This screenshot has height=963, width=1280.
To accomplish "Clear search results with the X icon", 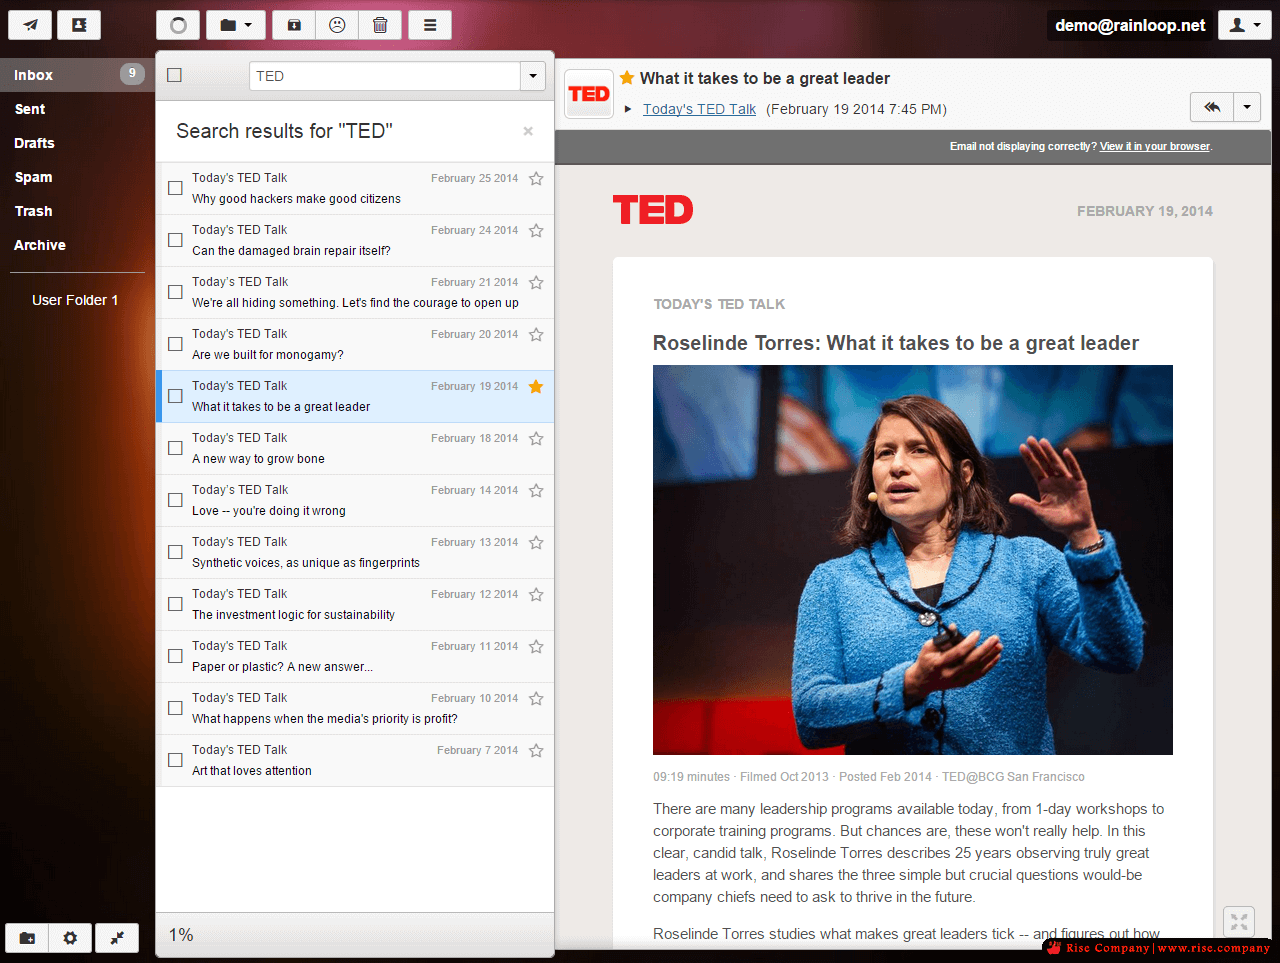I will click(528, 131).
